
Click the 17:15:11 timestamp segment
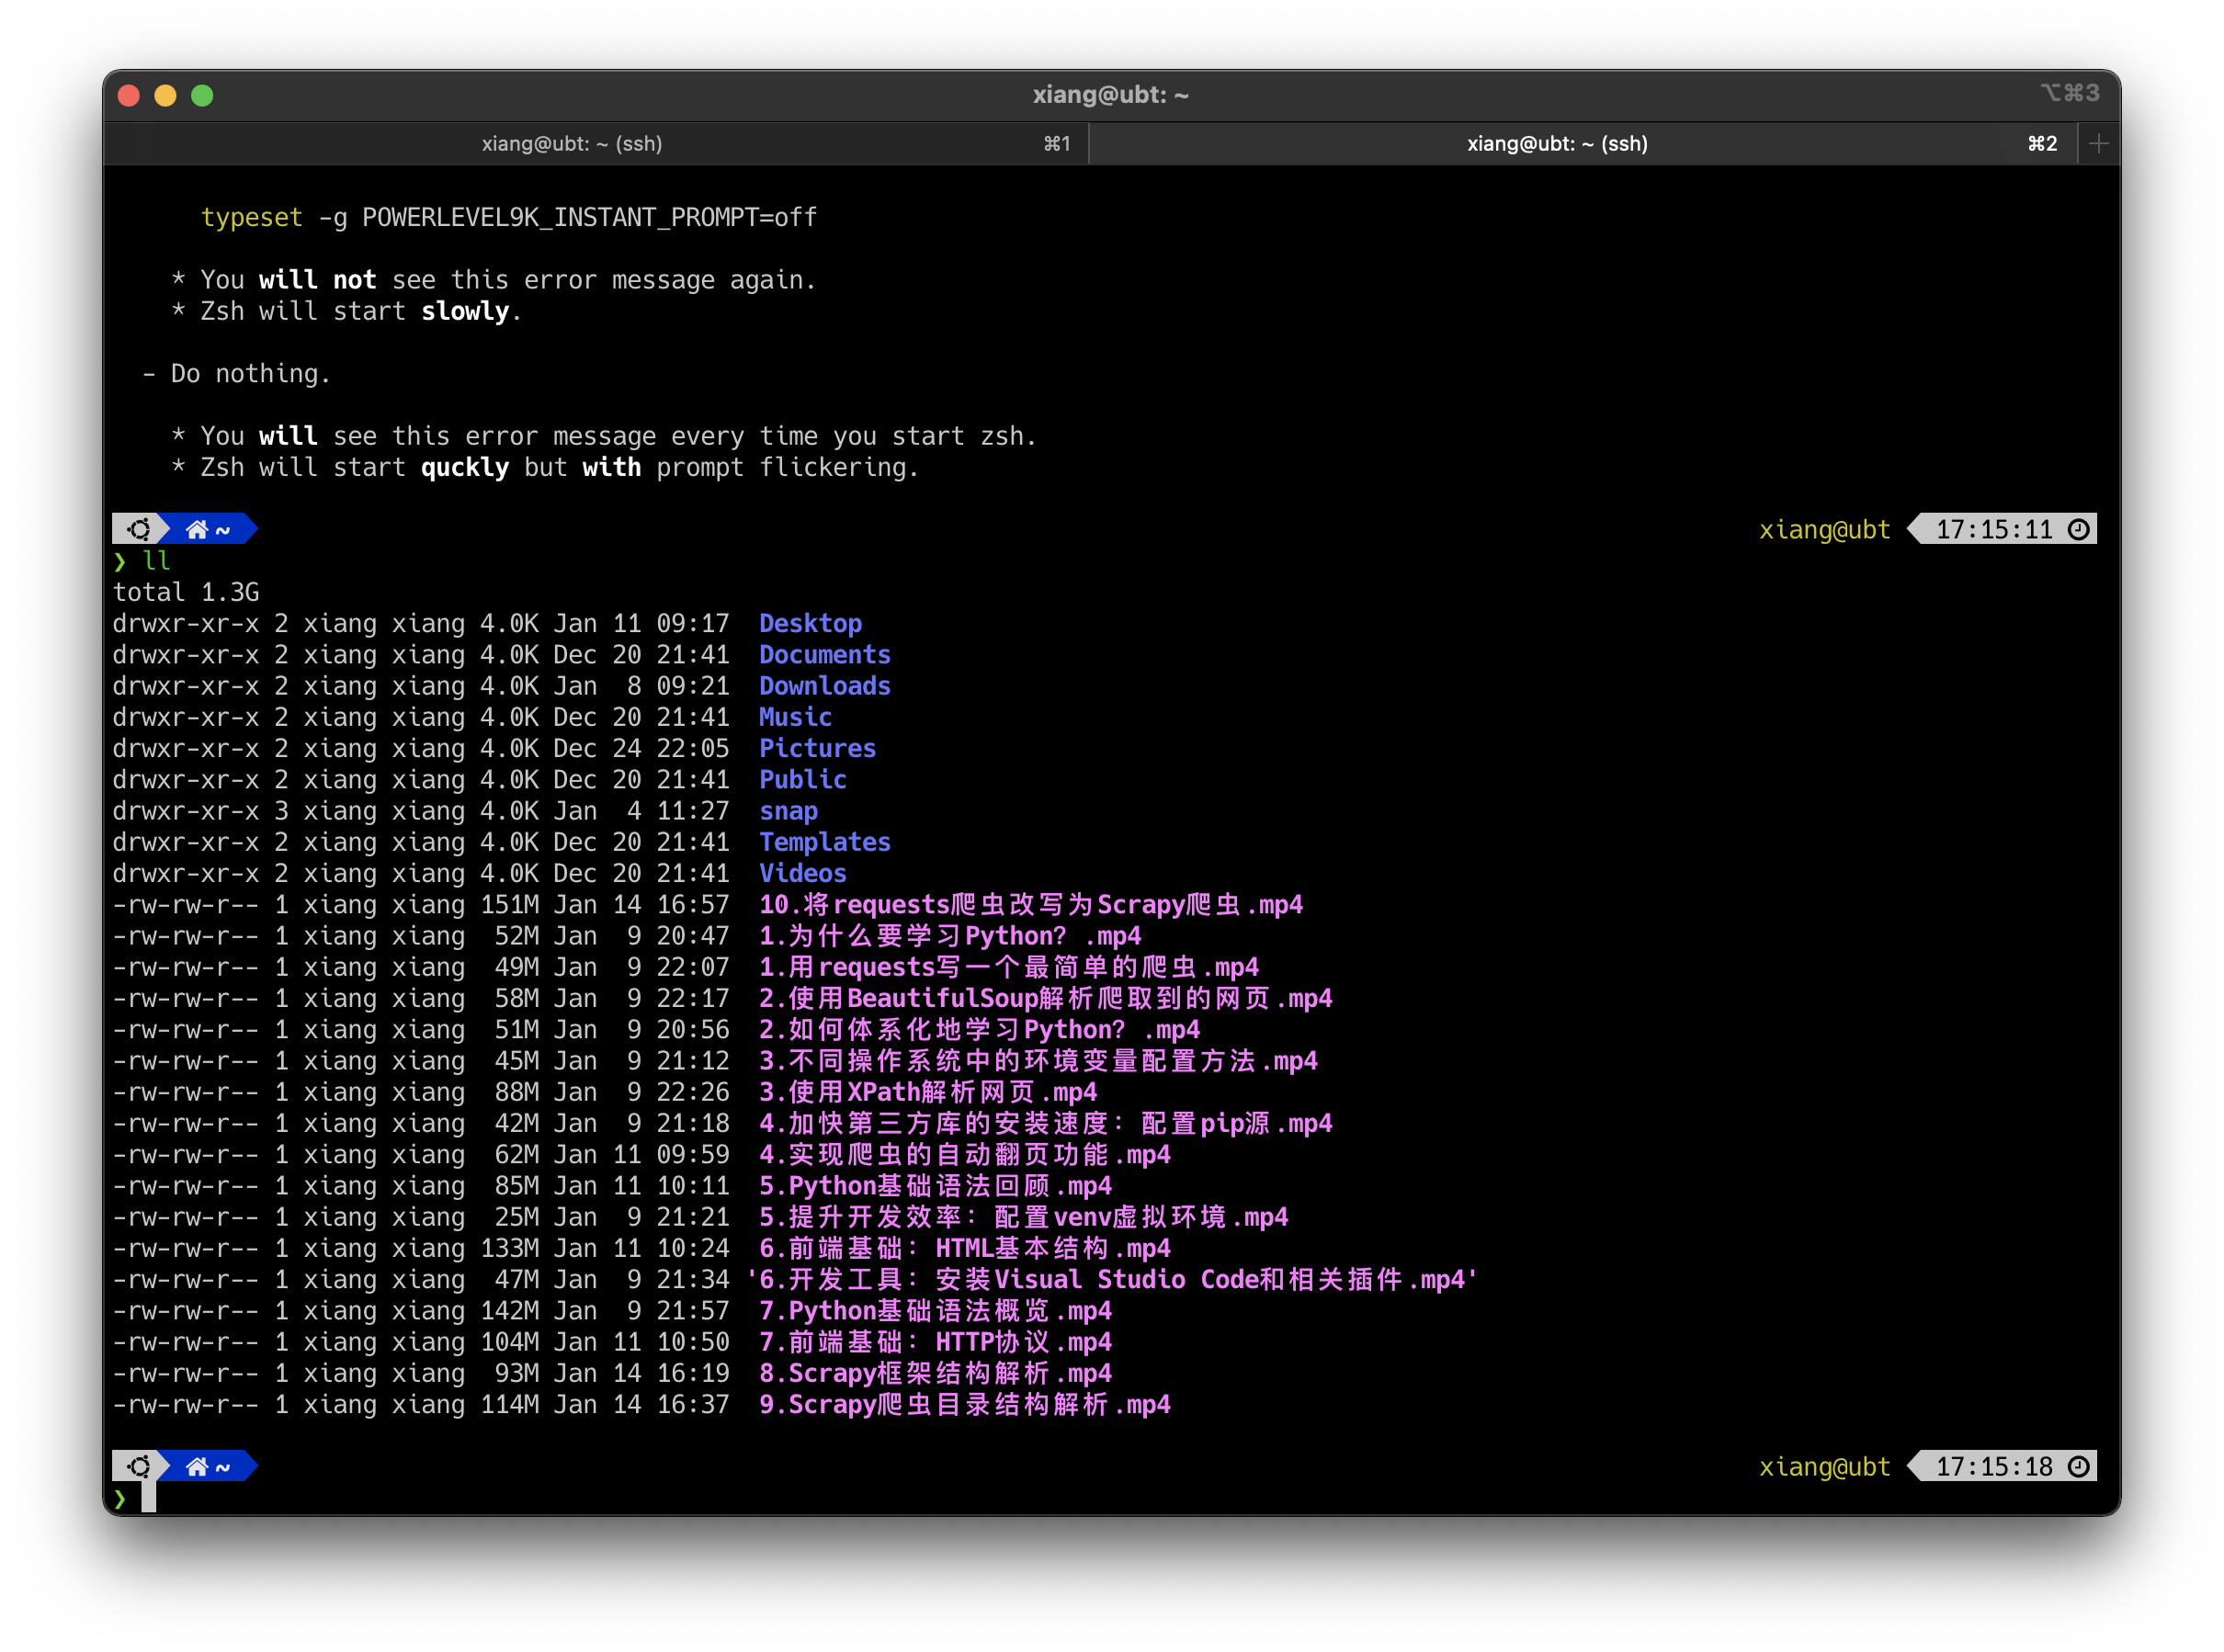[x=1994, y=529]
